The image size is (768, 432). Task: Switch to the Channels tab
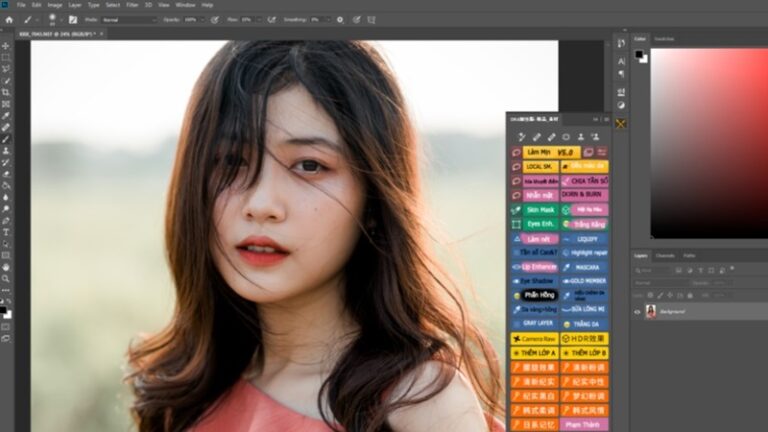(x=665, y=256)
